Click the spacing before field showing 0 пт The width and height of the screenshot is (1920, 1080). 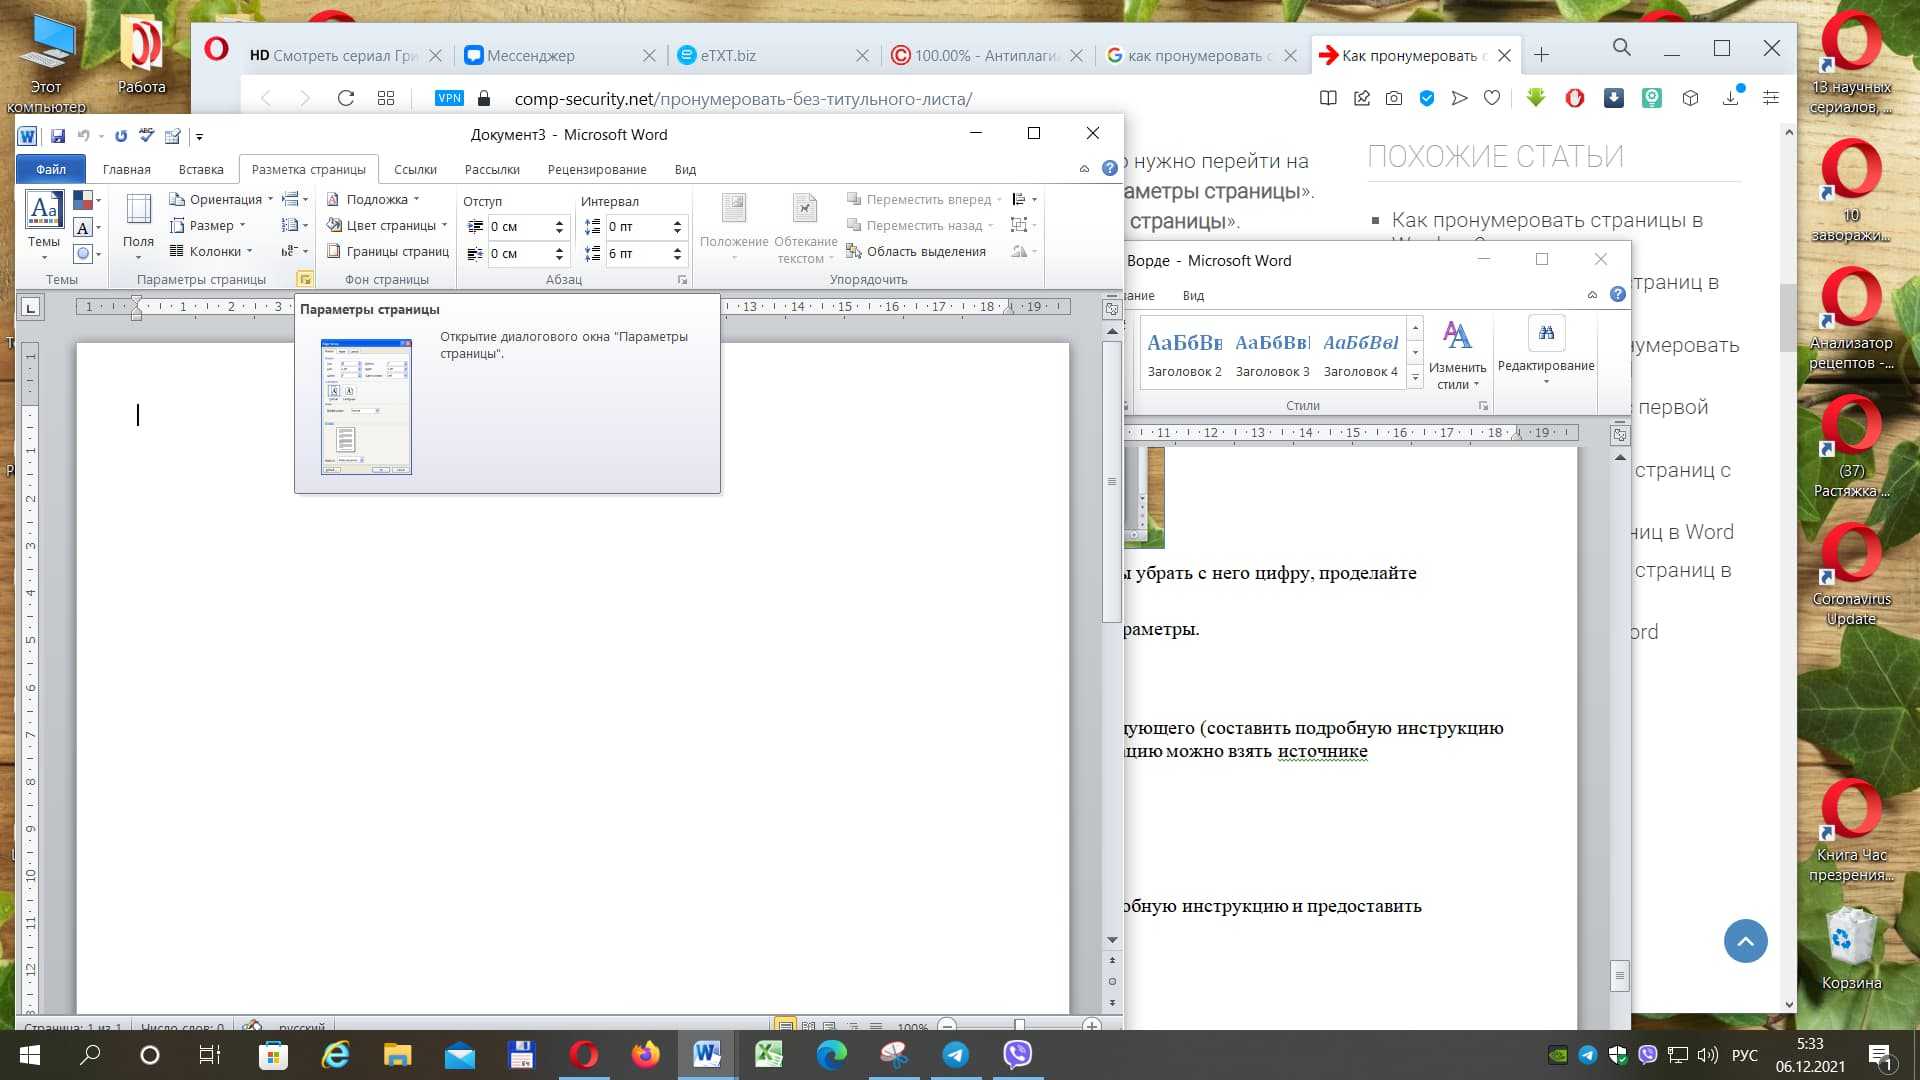[x=637, y=227]
